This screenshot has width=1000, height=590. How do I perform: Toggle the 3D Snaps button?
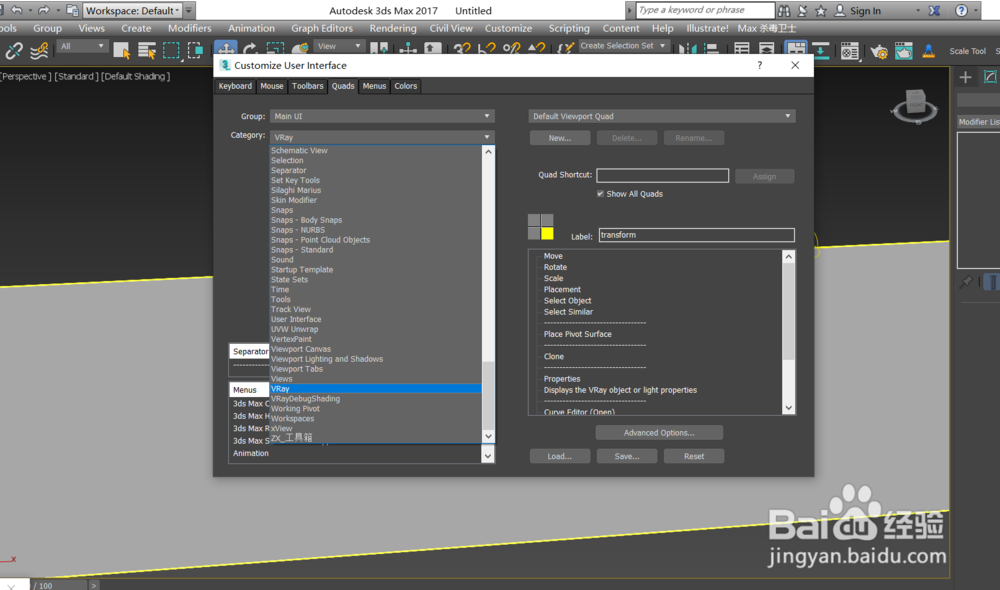[462, 49]
